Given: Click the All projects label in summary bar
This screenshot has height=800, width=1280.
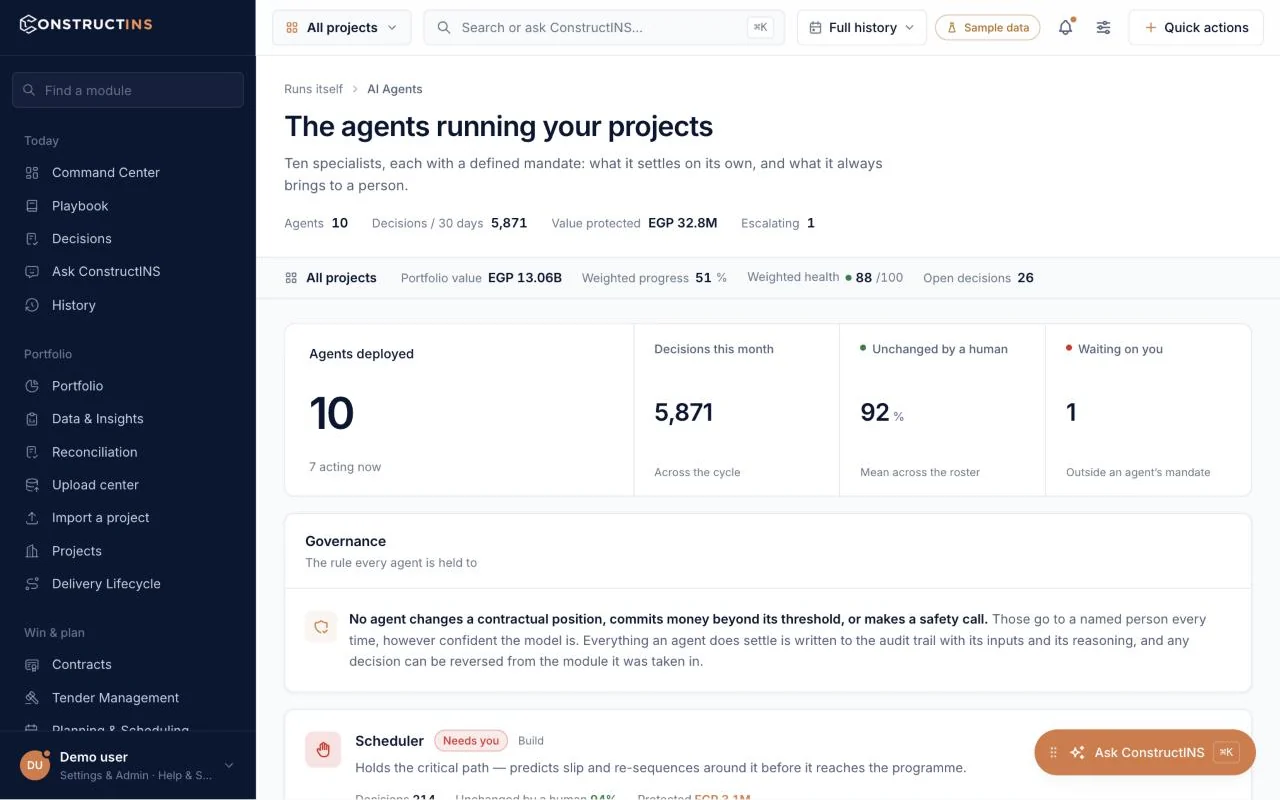Looking at the screenshot, I should [342, 278].
